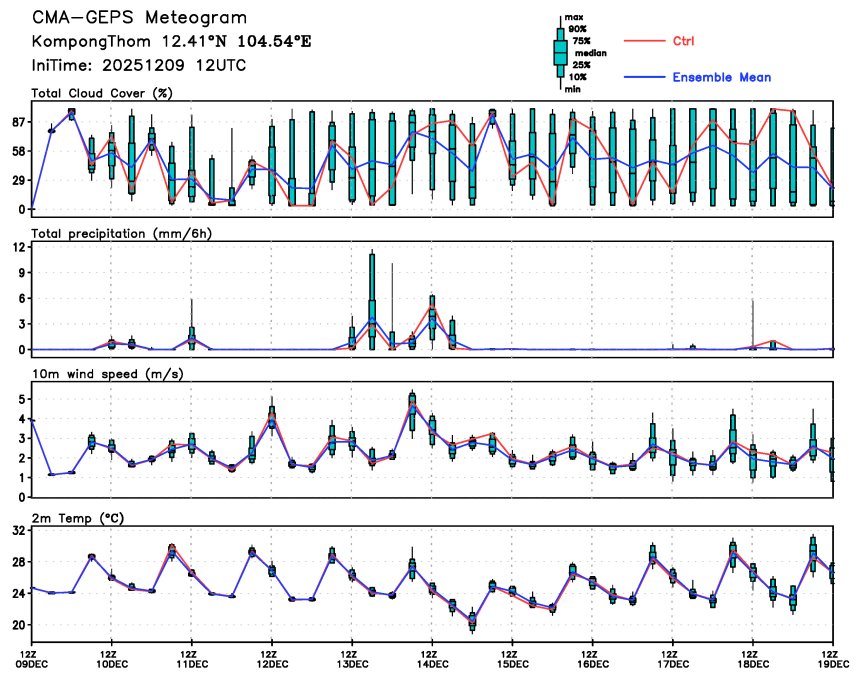
Task: Click the 'max' legend label
Action: (x=574, y=18)
